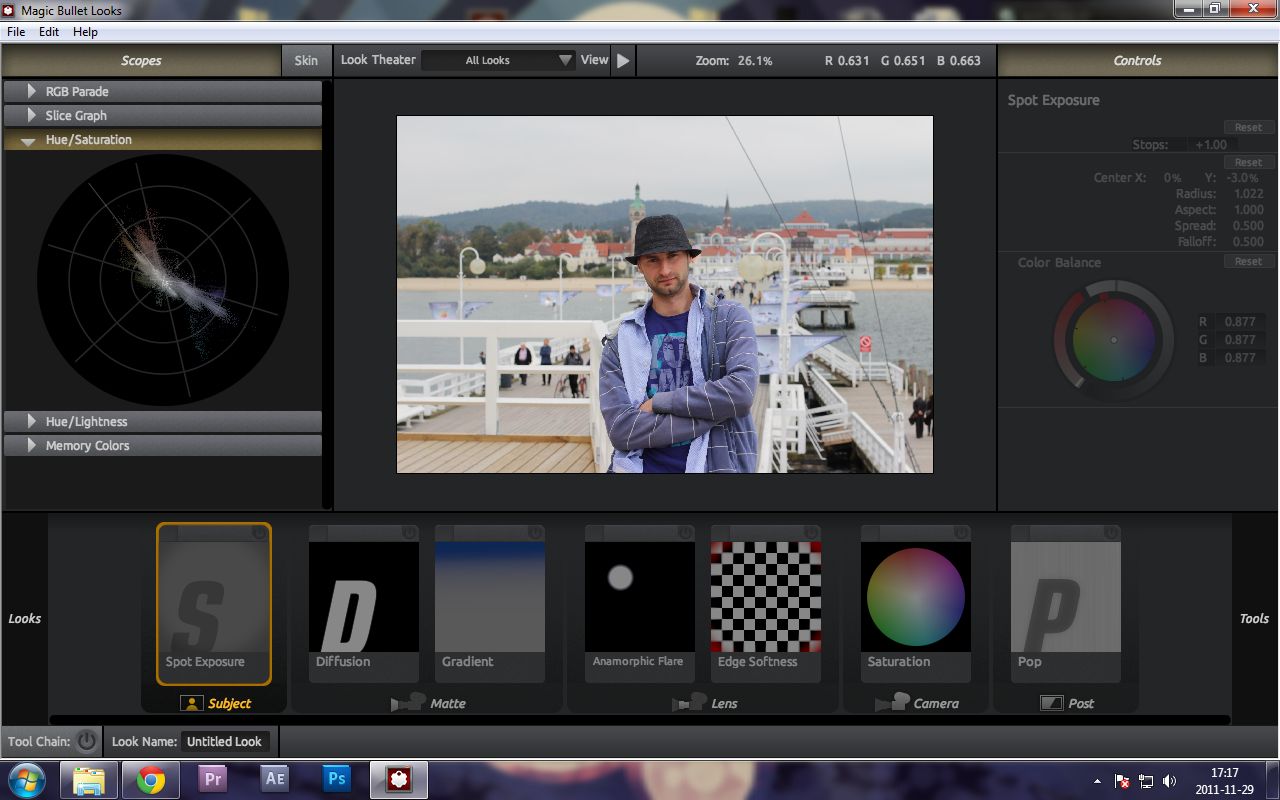Select the Spot Exposure tool card

click(214, 604)
